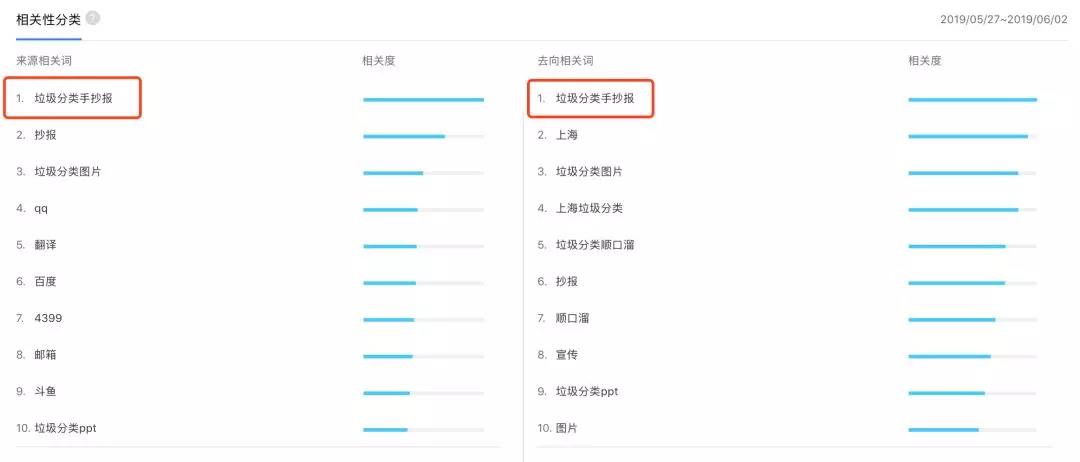Open source keyword 斗鱼
Screen dimensions: 1080x462
coord(45,391)
